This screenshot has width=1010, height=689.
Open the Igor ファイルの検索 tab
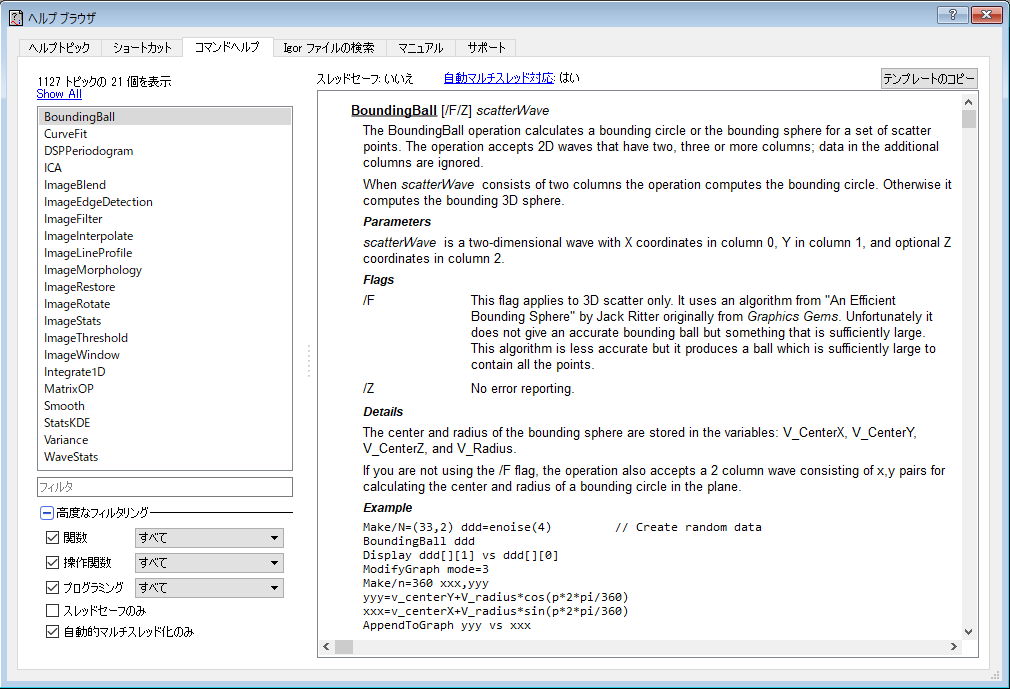point(329,48)
